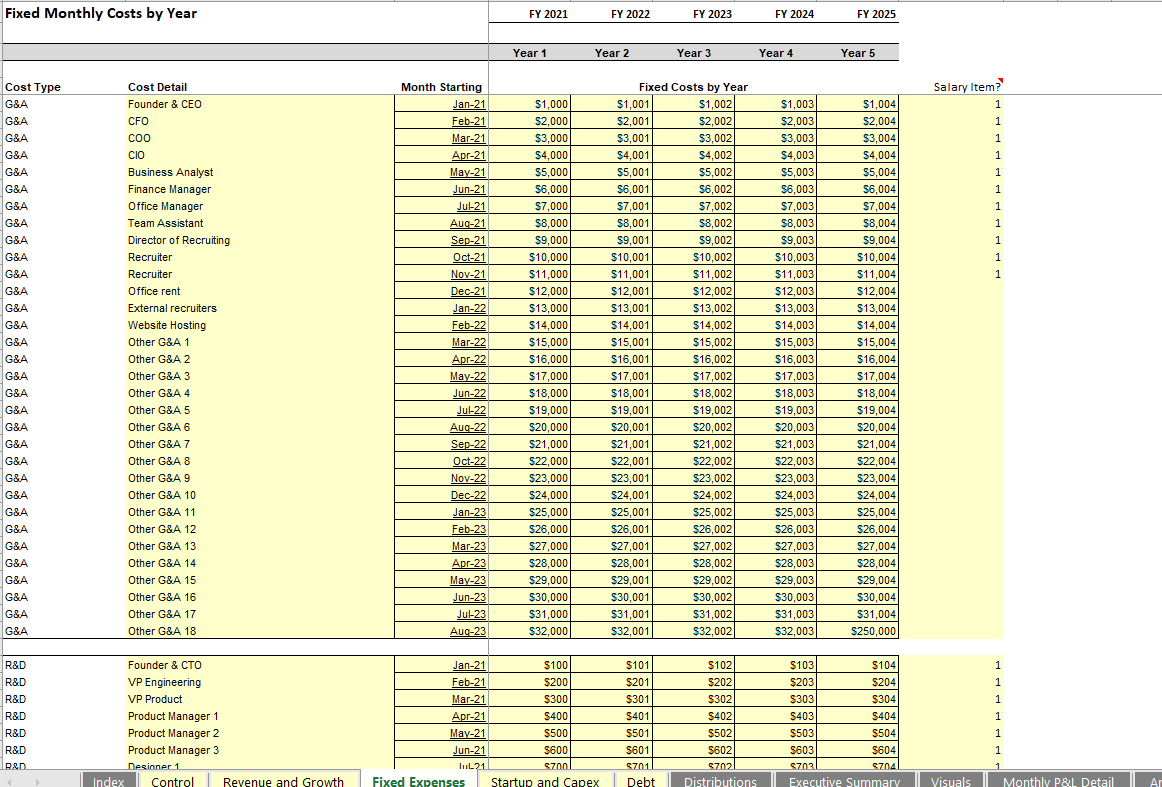1162x787 pixels.
Task: Select the Product Manager 2 cell
Action: tap(260, 734)
